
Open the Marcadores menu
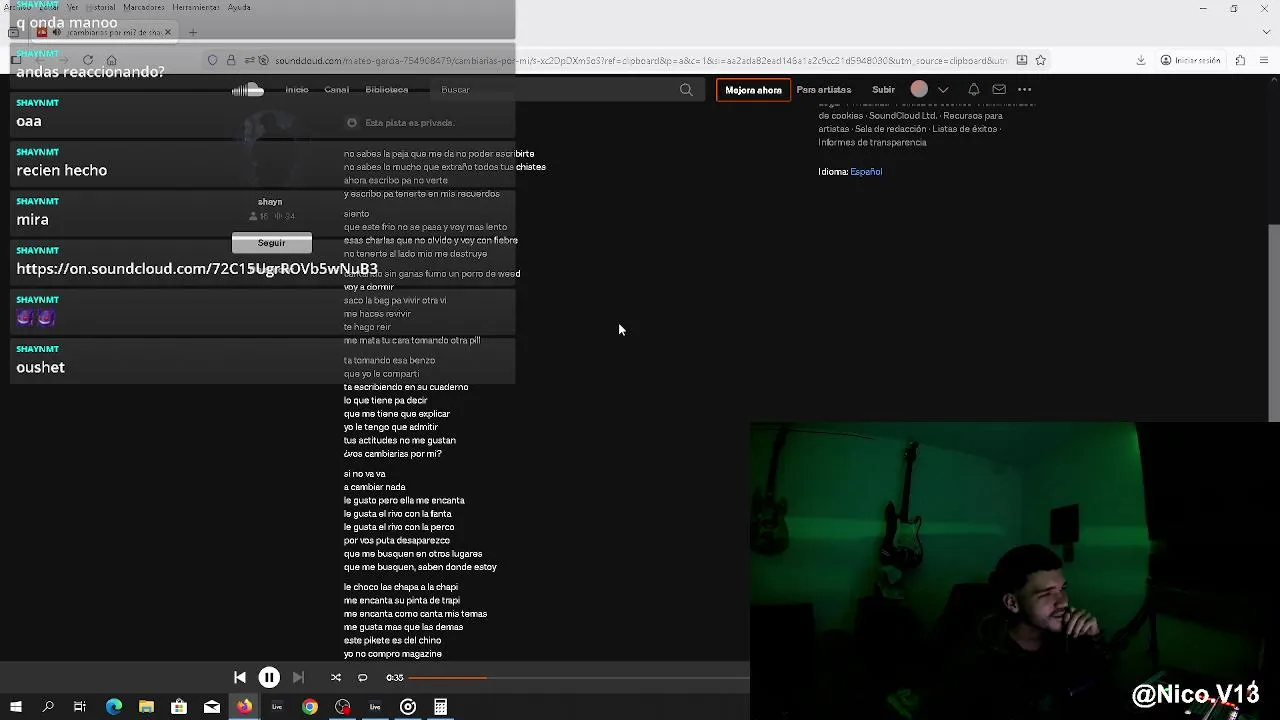pyautogui.click(x=144, y=7)
